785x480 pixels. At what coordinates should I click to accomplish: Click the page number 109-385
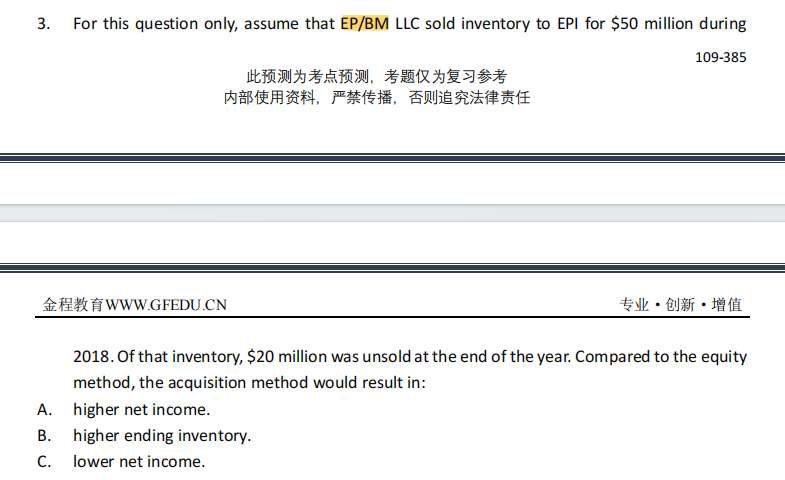click(x=720, y=57)
